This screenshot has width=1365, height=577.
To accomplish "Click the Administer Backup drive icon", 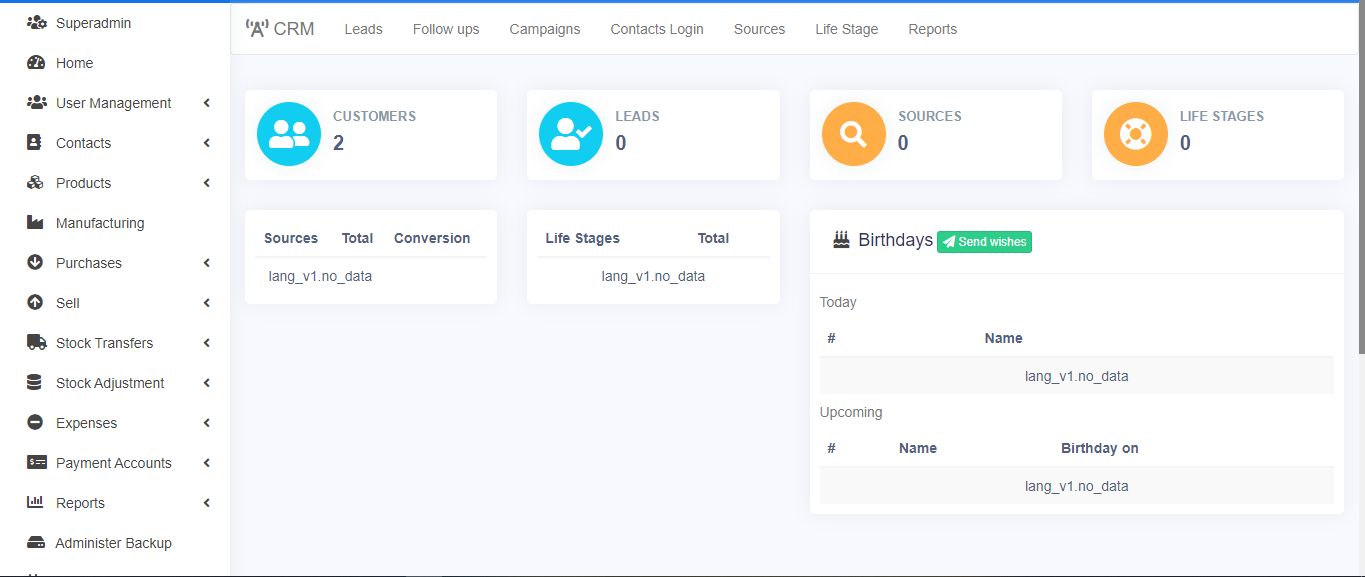I will click(36, 543).
